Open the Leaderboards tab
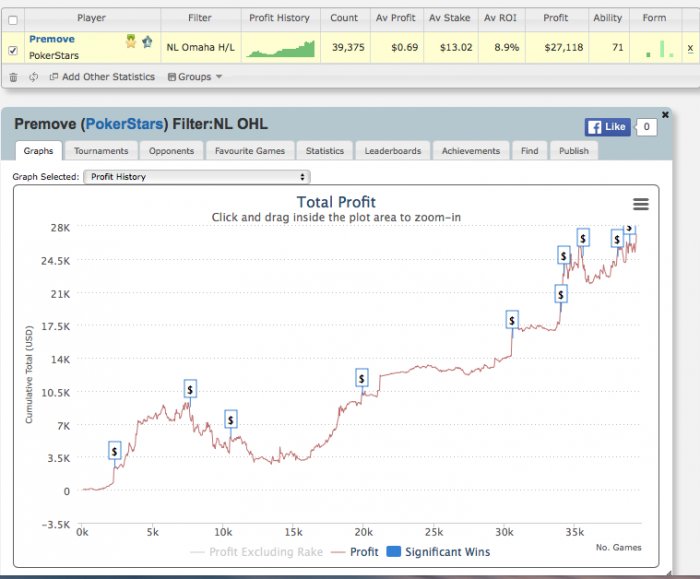 pos(393,151)
